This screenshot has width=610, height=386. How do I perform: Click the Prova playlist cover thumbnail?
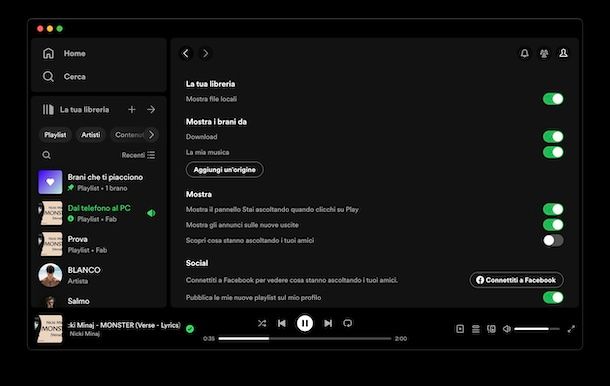50,244
